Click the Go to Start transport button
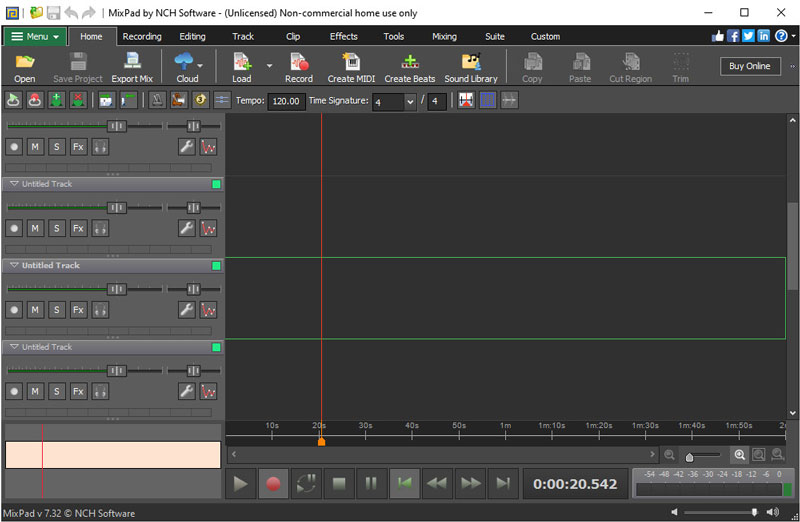Screen dimensions: 800x522 point(404,484)
